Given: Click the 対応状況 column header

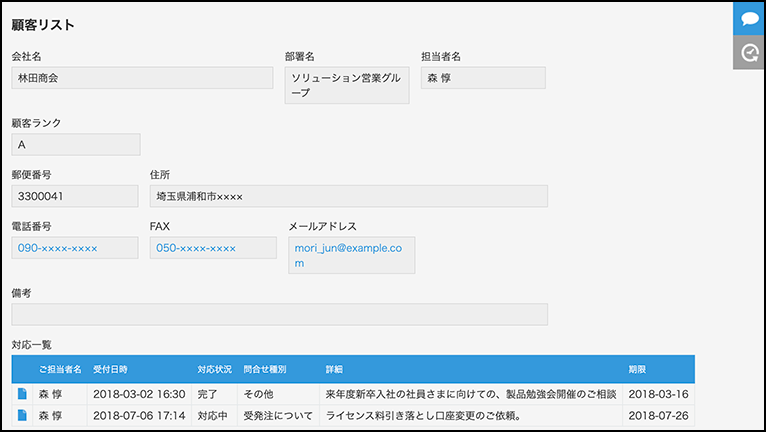Looking at the screenshot, I should (x=214, y=369).
